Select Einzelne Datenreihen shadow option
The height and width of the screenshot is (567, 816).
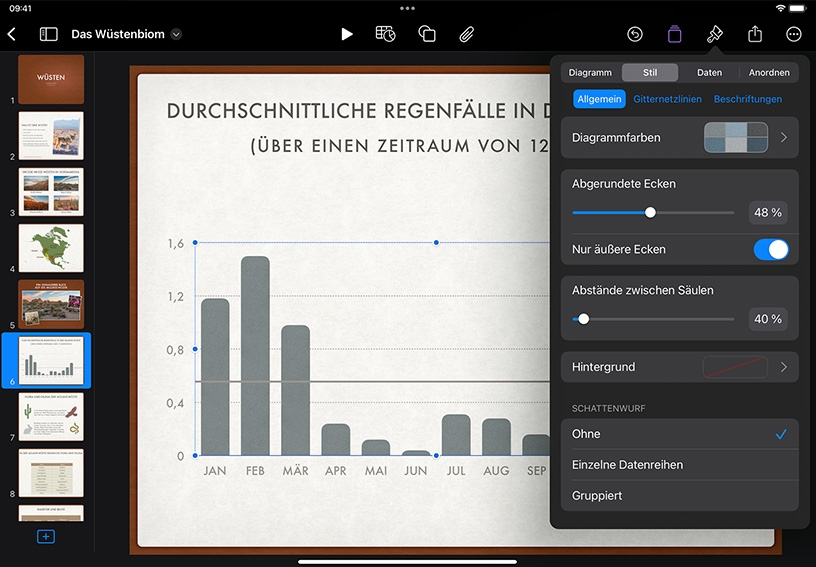point(680,465)
